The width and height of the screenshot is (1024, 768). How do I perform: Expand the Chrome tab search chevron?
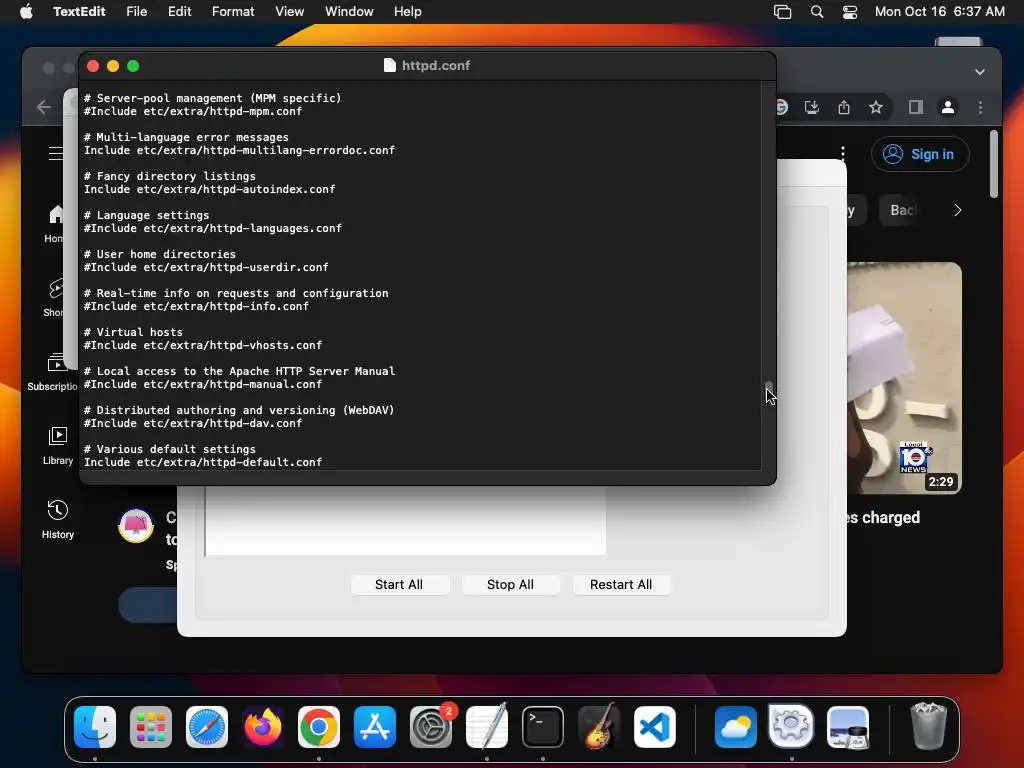[980, 72]
